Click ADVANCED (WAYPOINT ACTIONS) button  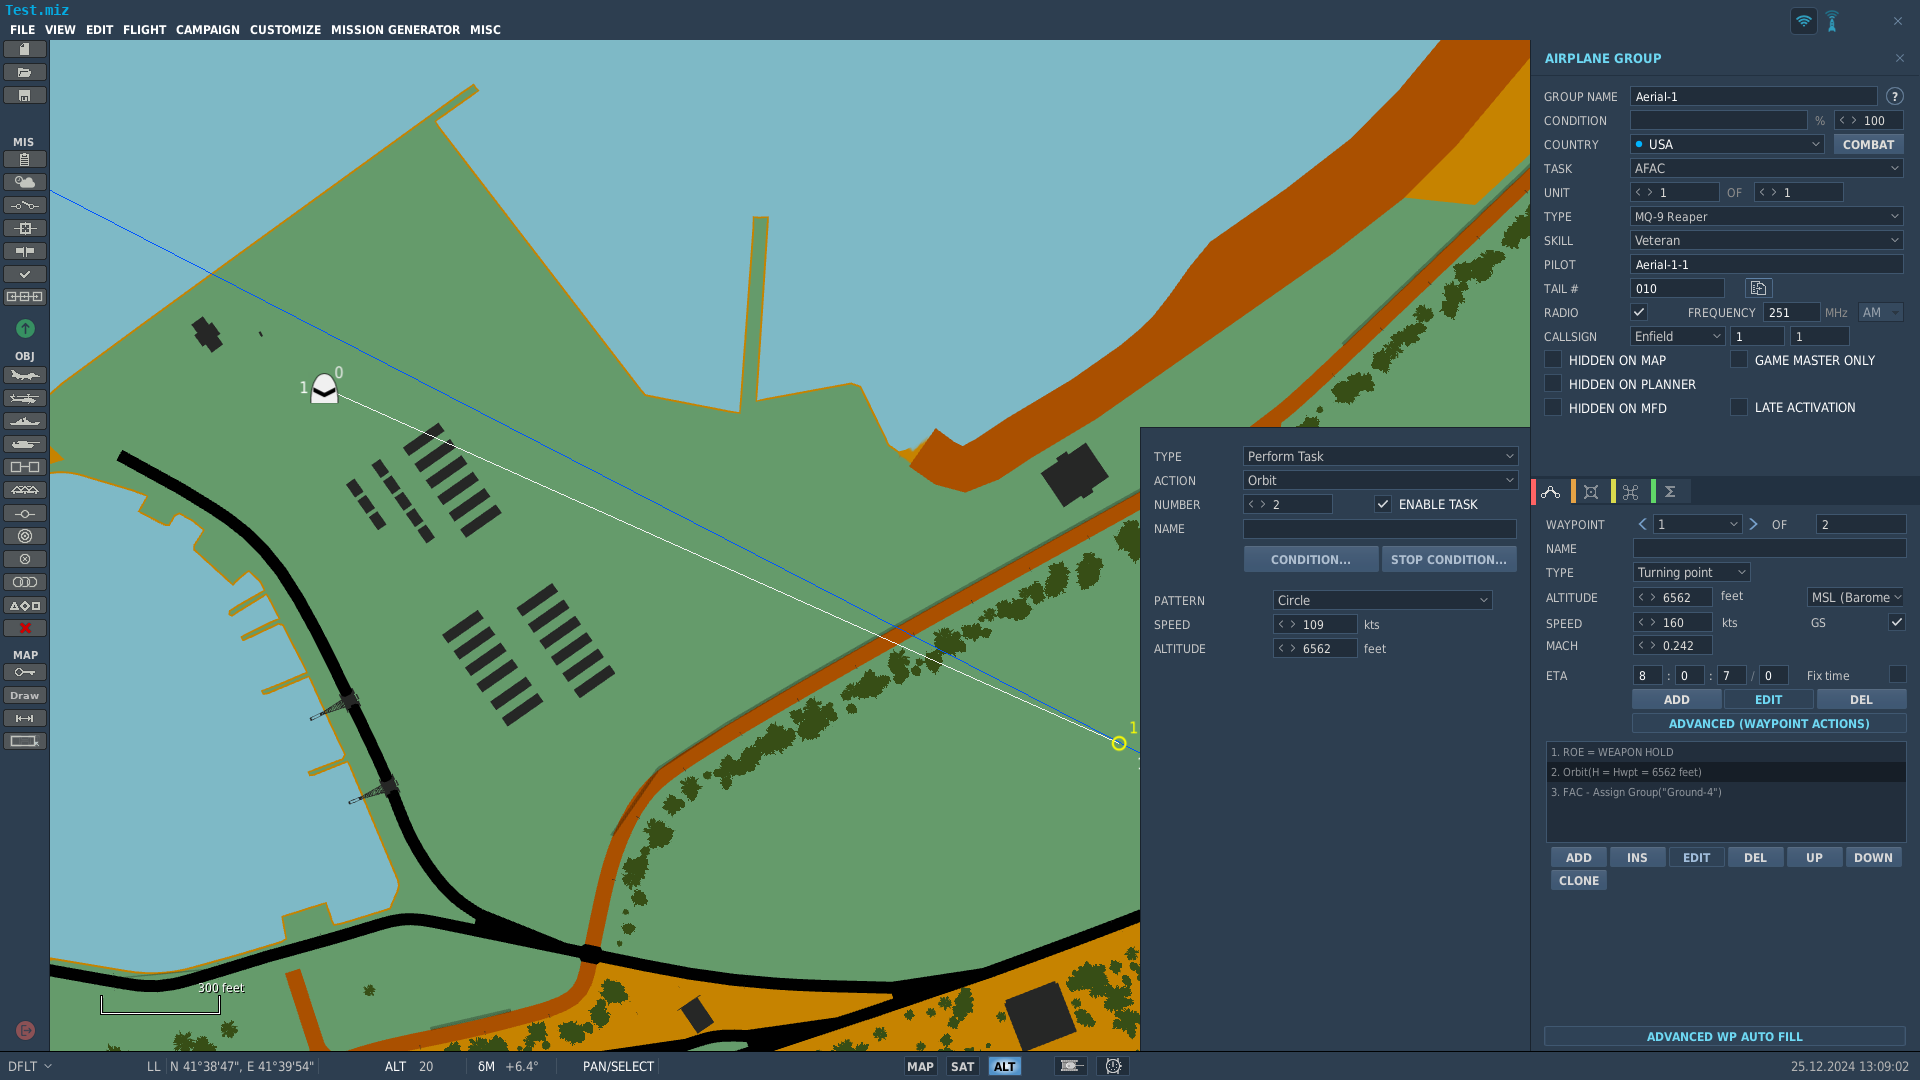coord(1769,723)
